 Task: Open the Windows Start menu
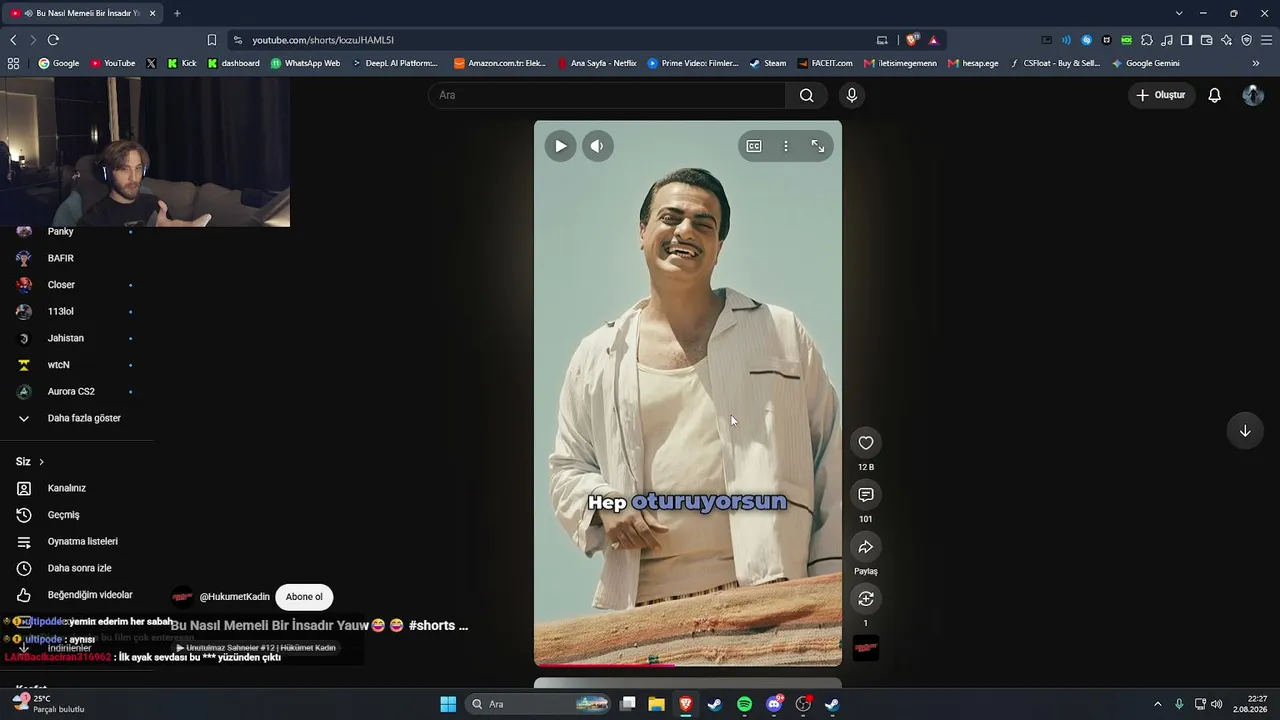pyautogui.click(x=448, y=704)
